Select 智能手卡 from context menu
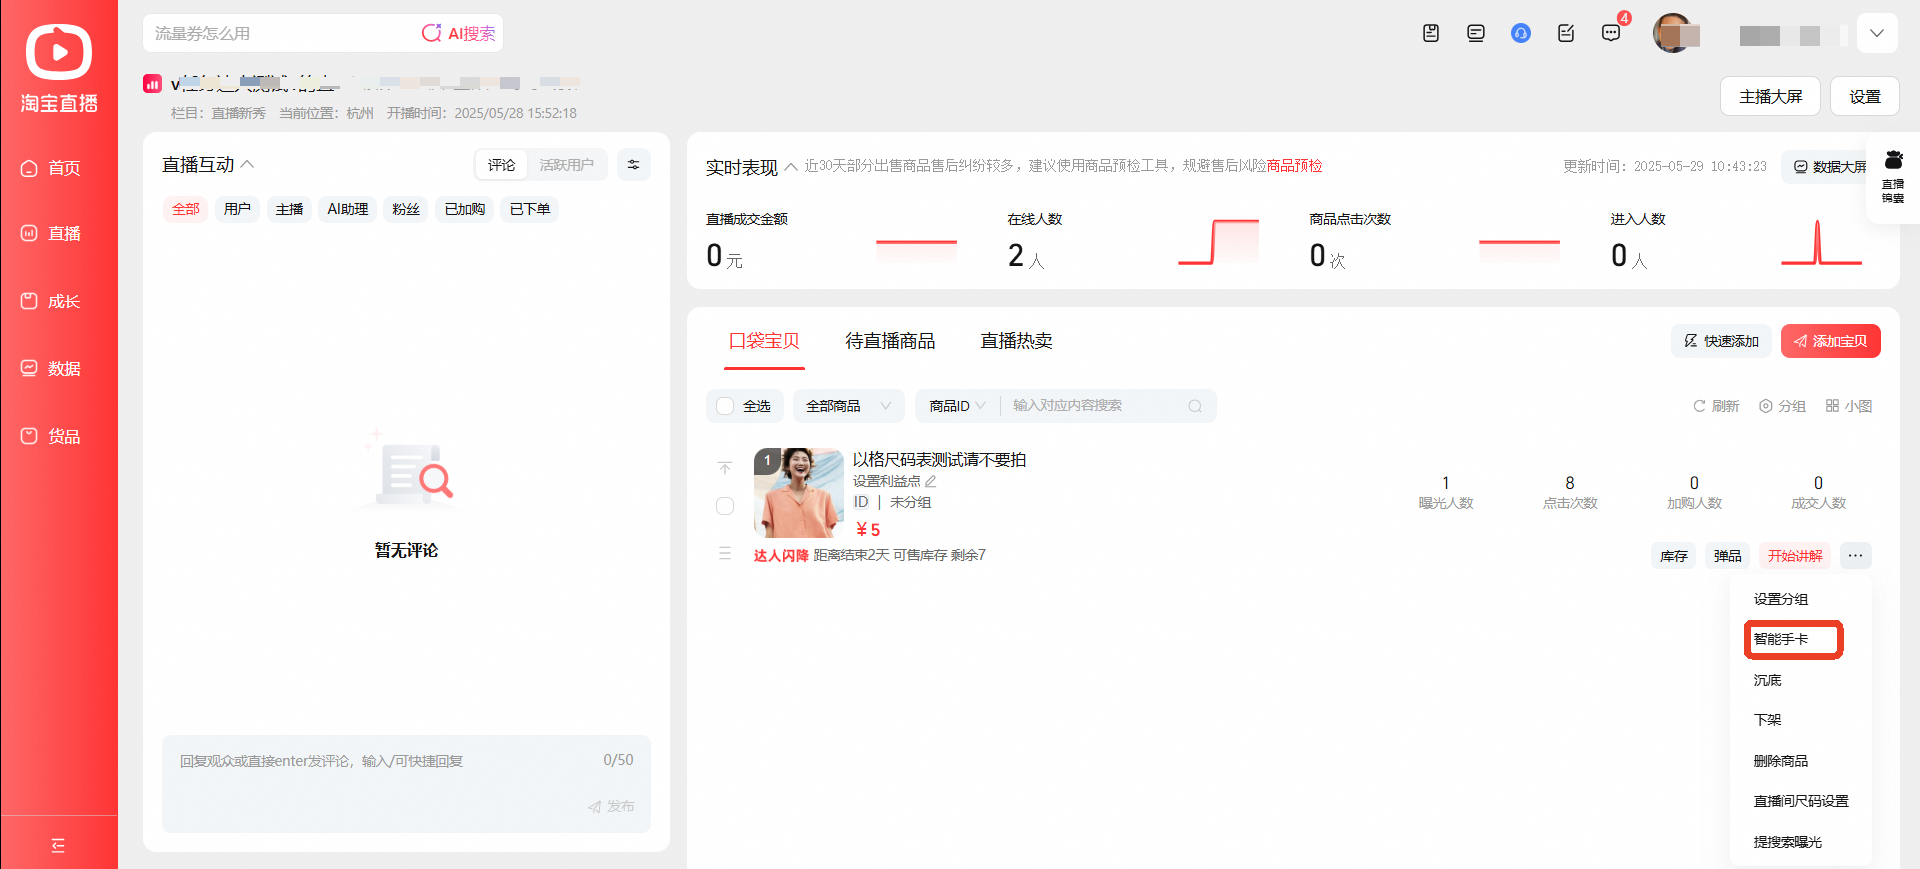 point(1781,639)
